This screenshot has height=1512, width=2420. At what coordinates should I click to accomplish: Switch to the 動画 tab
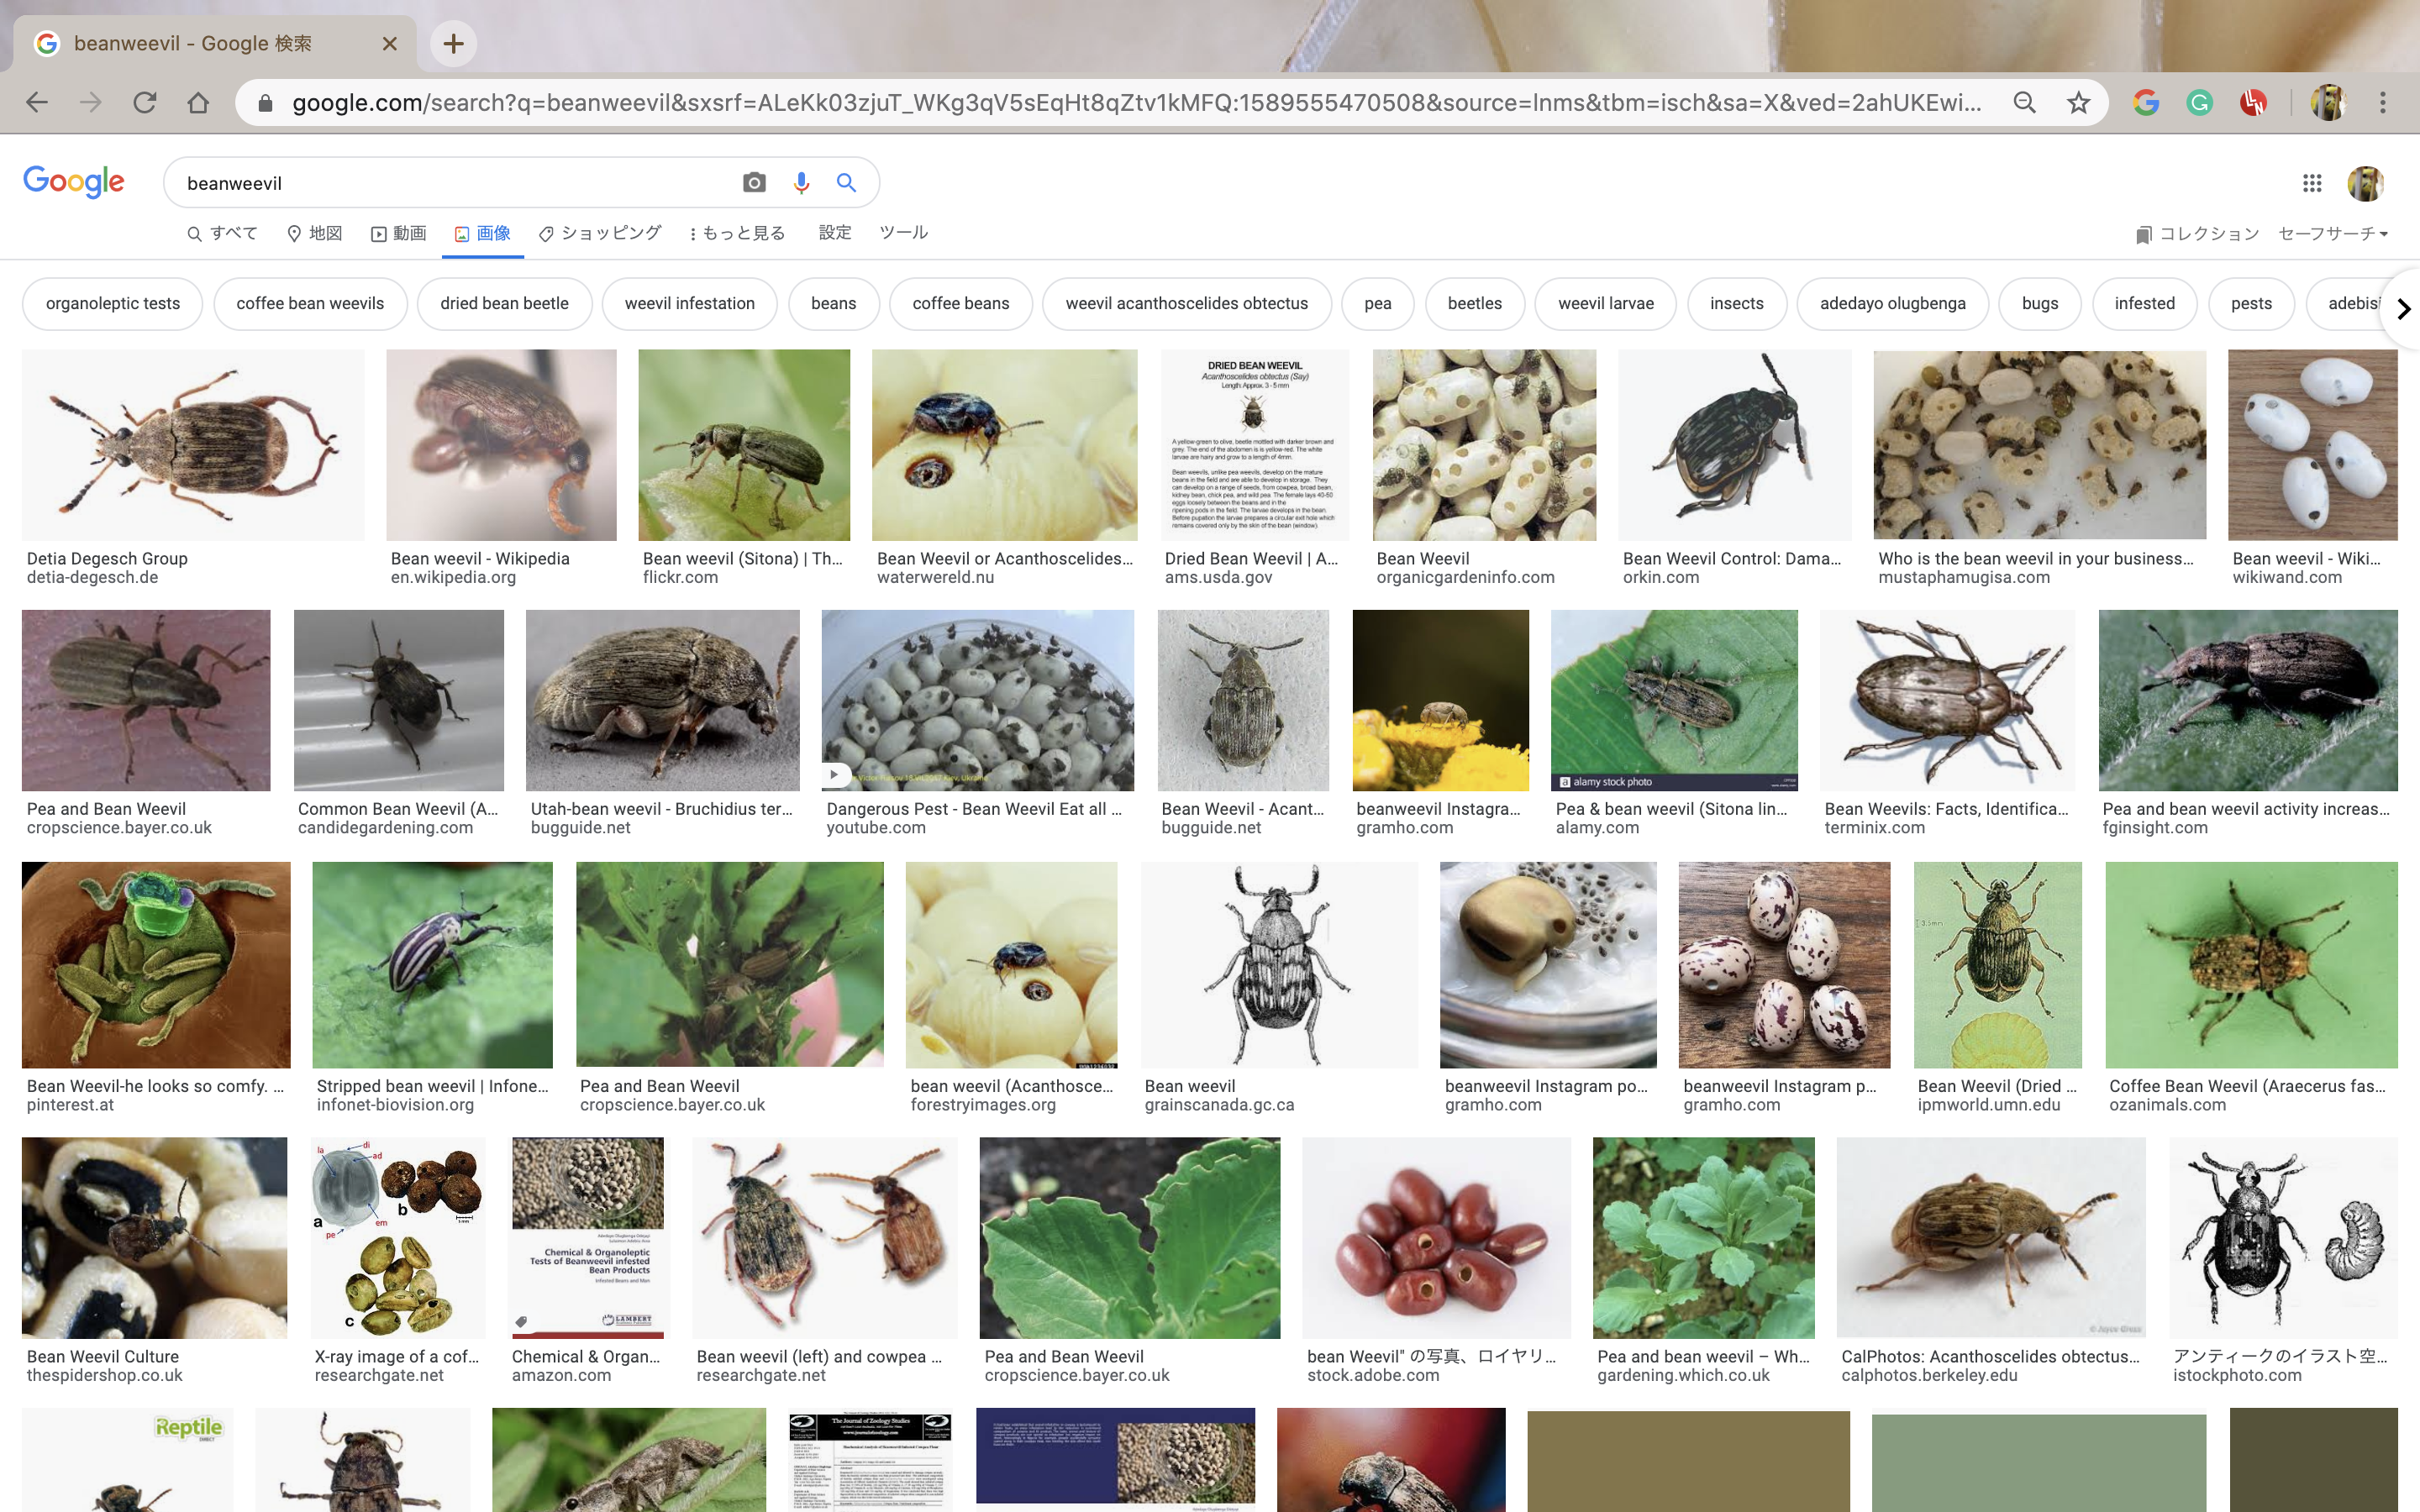coord(399,233)
